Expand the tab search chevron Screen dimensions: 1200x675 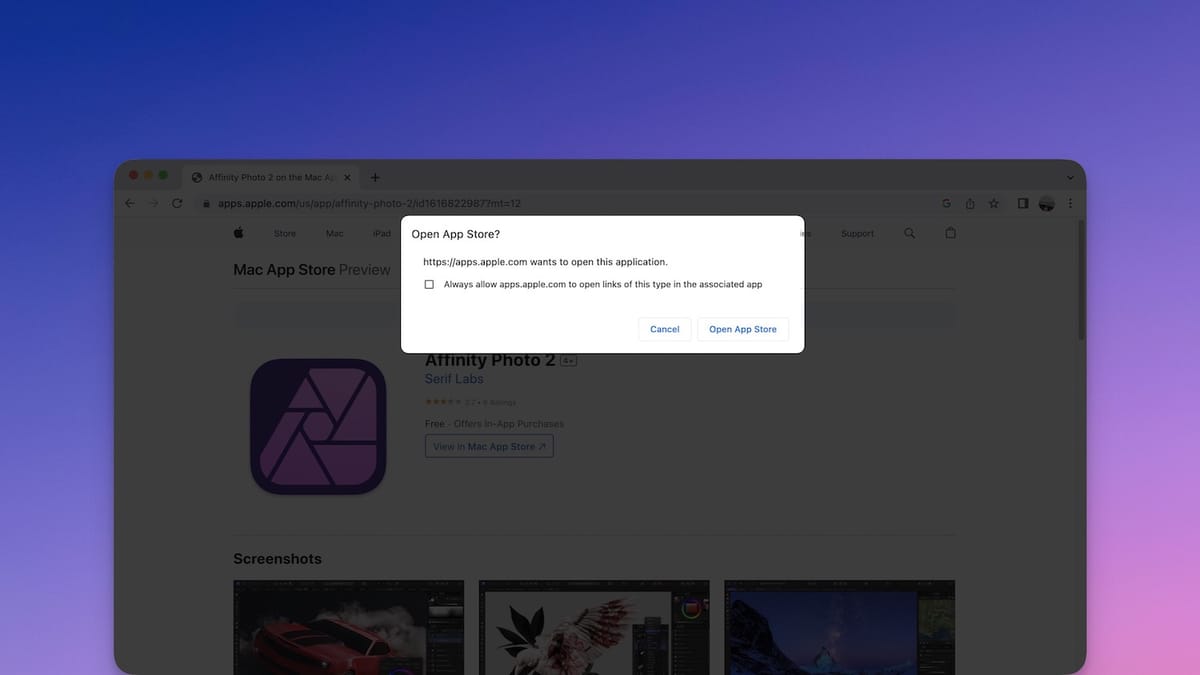pyautogui.click(x=1070, y=177)
